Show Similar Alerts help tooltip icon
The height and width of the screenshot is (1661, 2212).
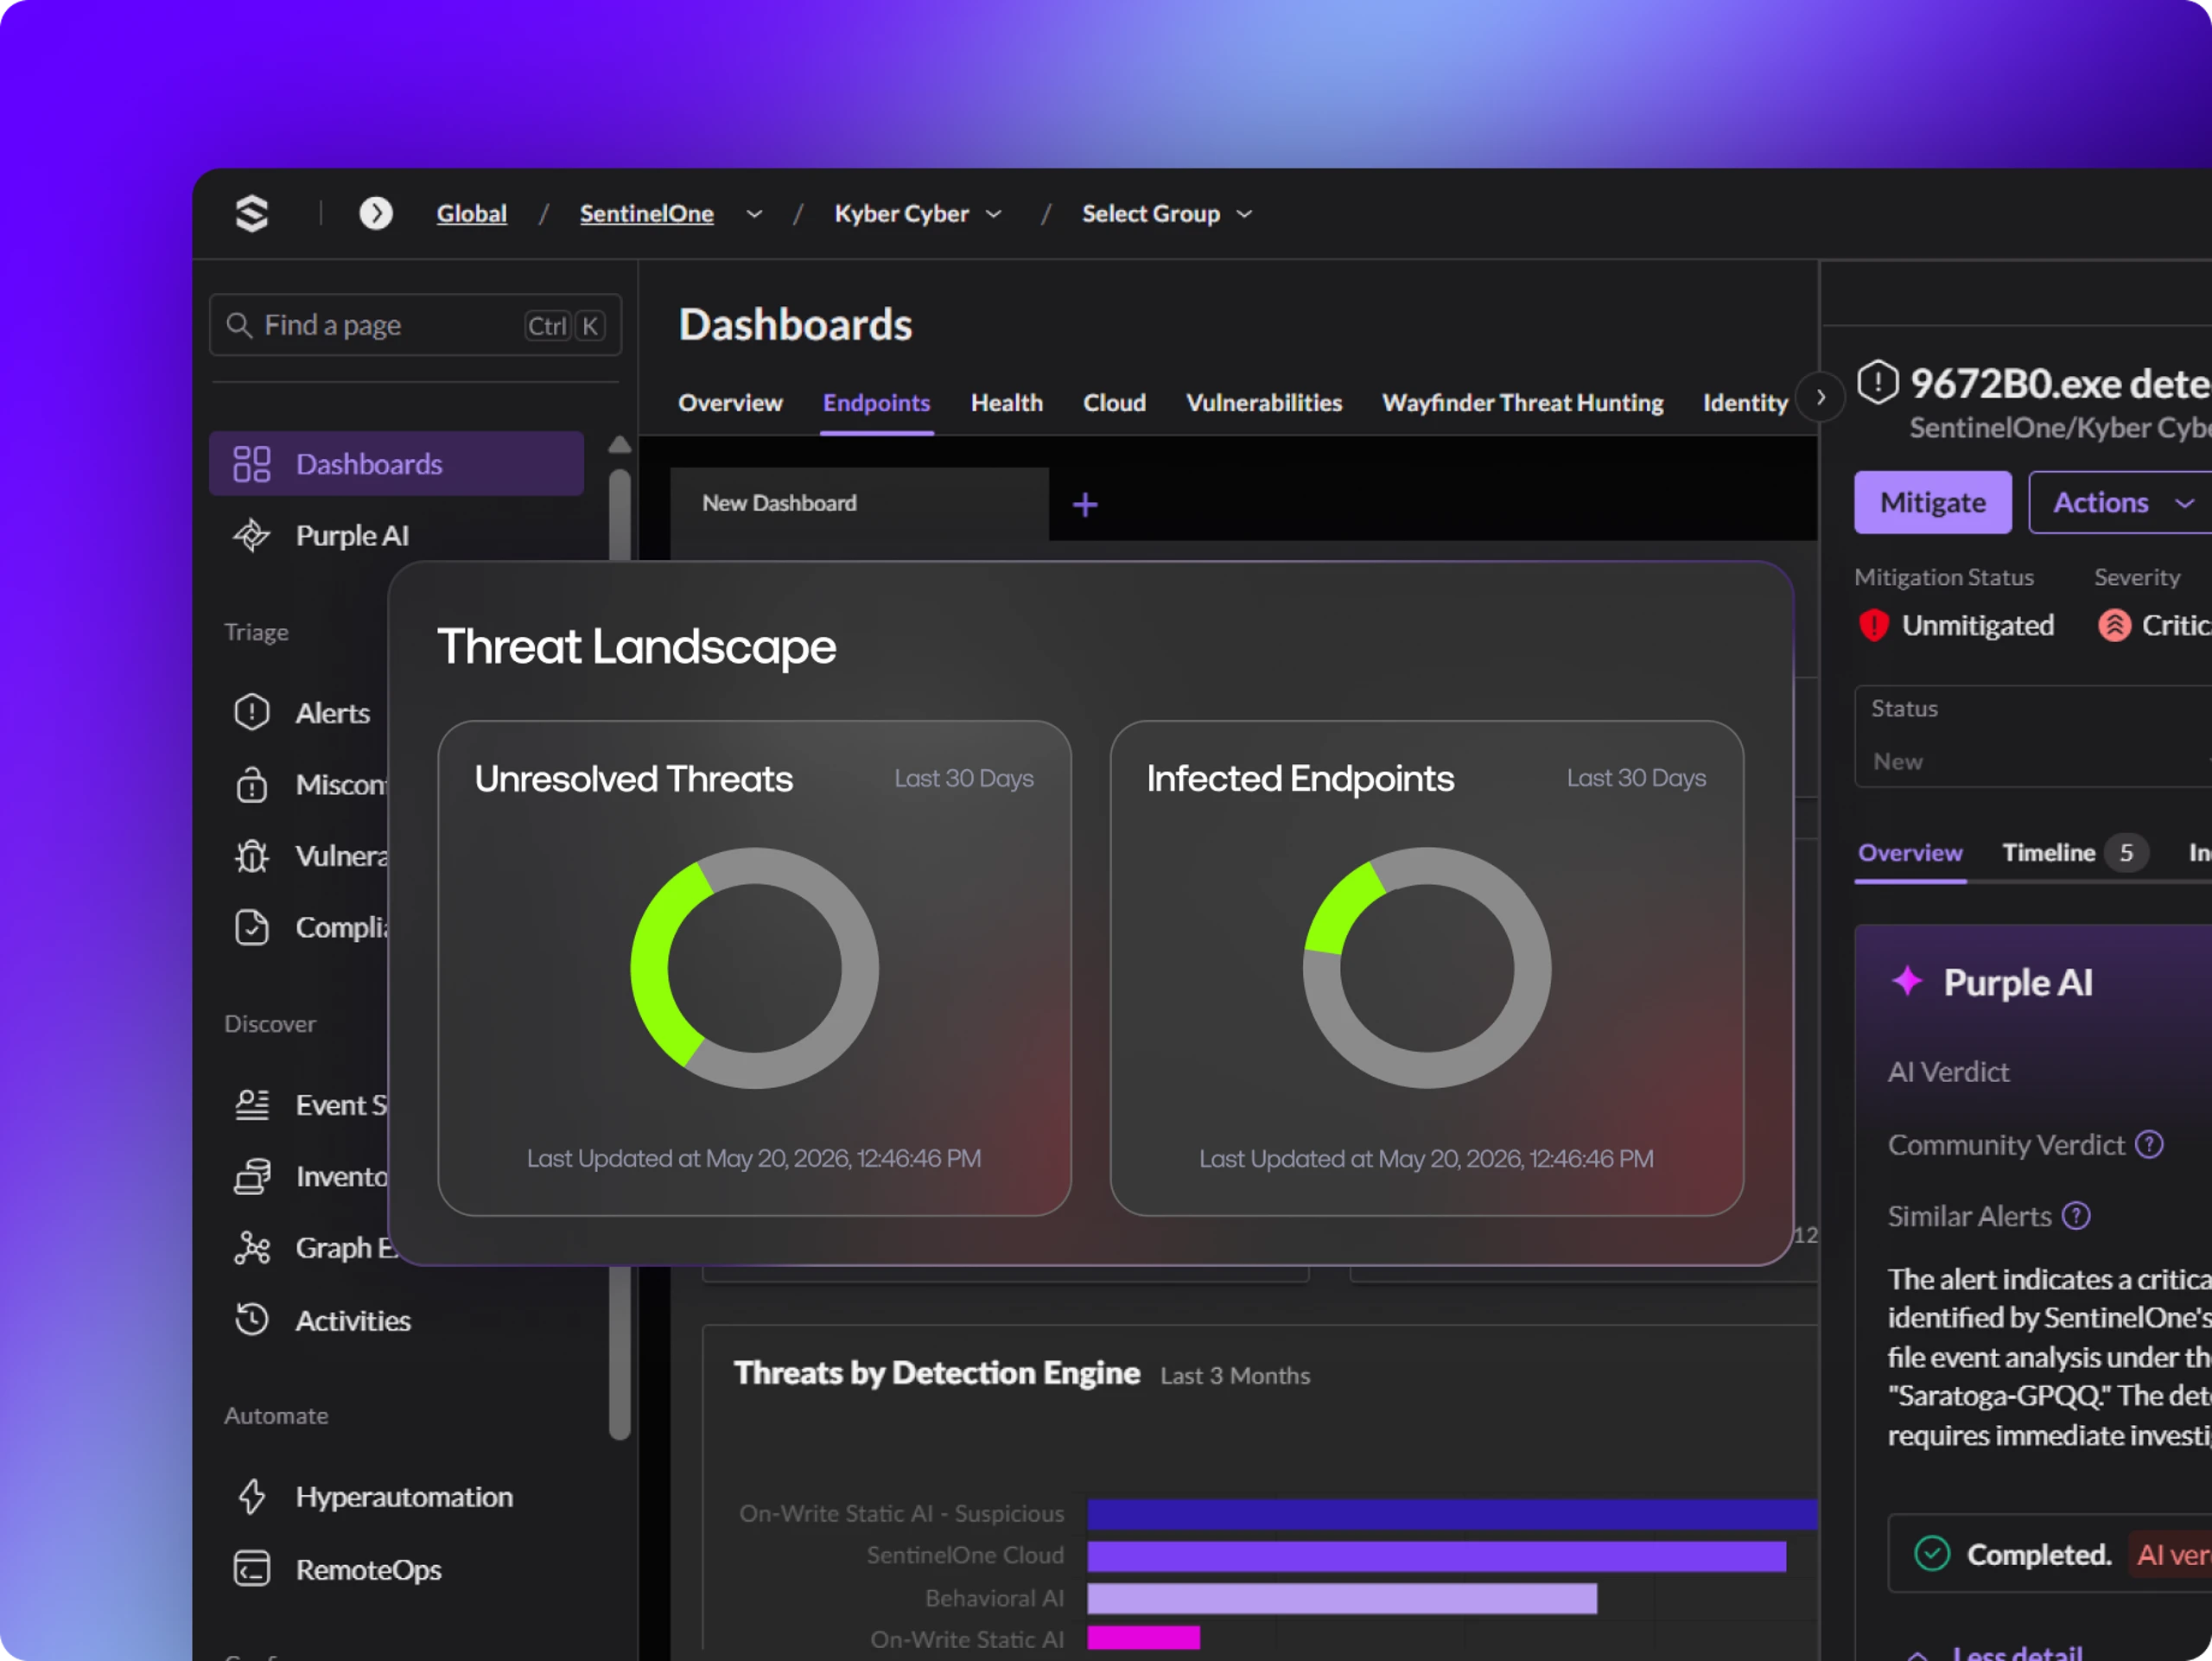[x=2076, y=1216]
